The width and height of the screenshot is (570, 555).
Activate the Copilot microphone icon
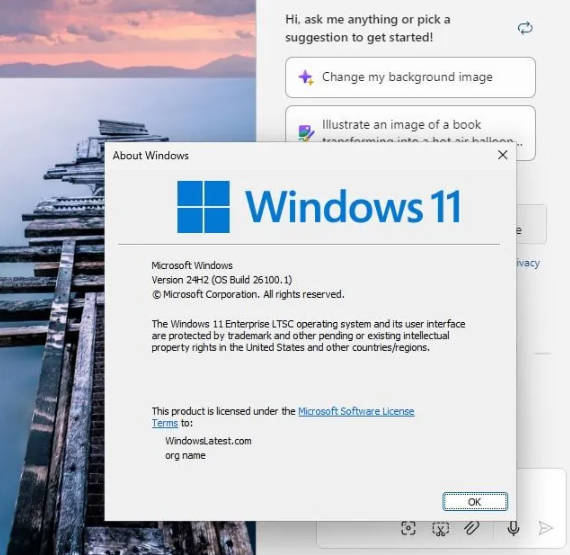[x=513, y=528]
